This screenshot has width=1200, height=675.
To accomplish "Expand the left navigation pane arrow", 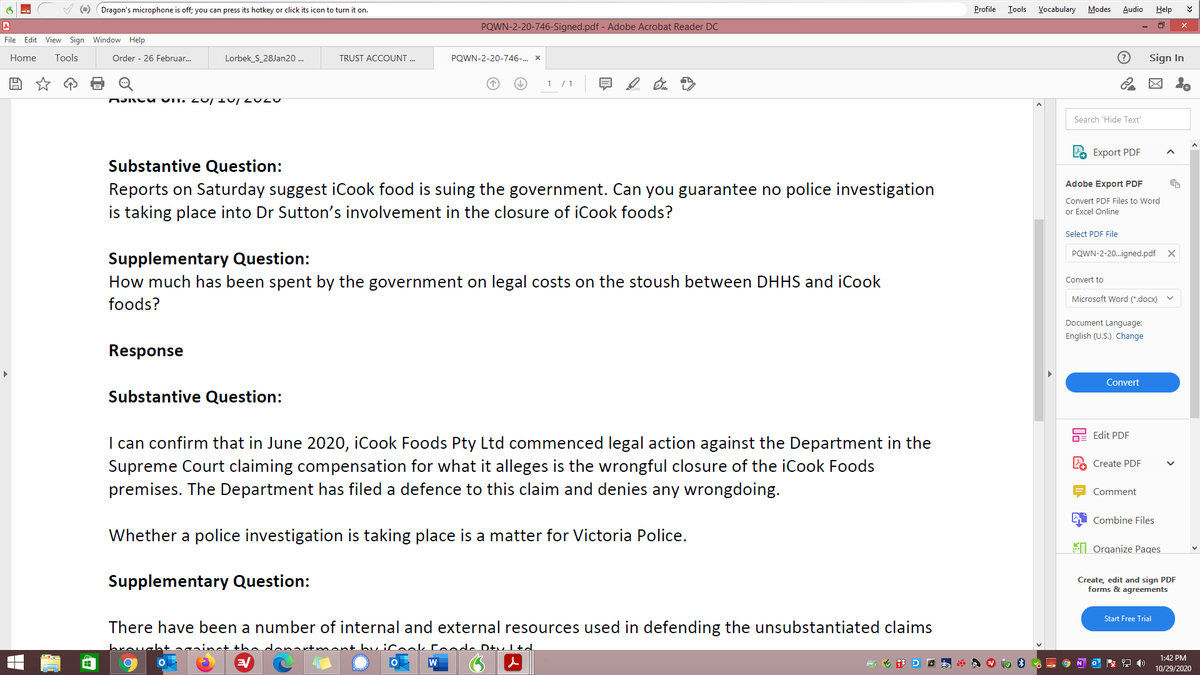I will click(5, 376).
